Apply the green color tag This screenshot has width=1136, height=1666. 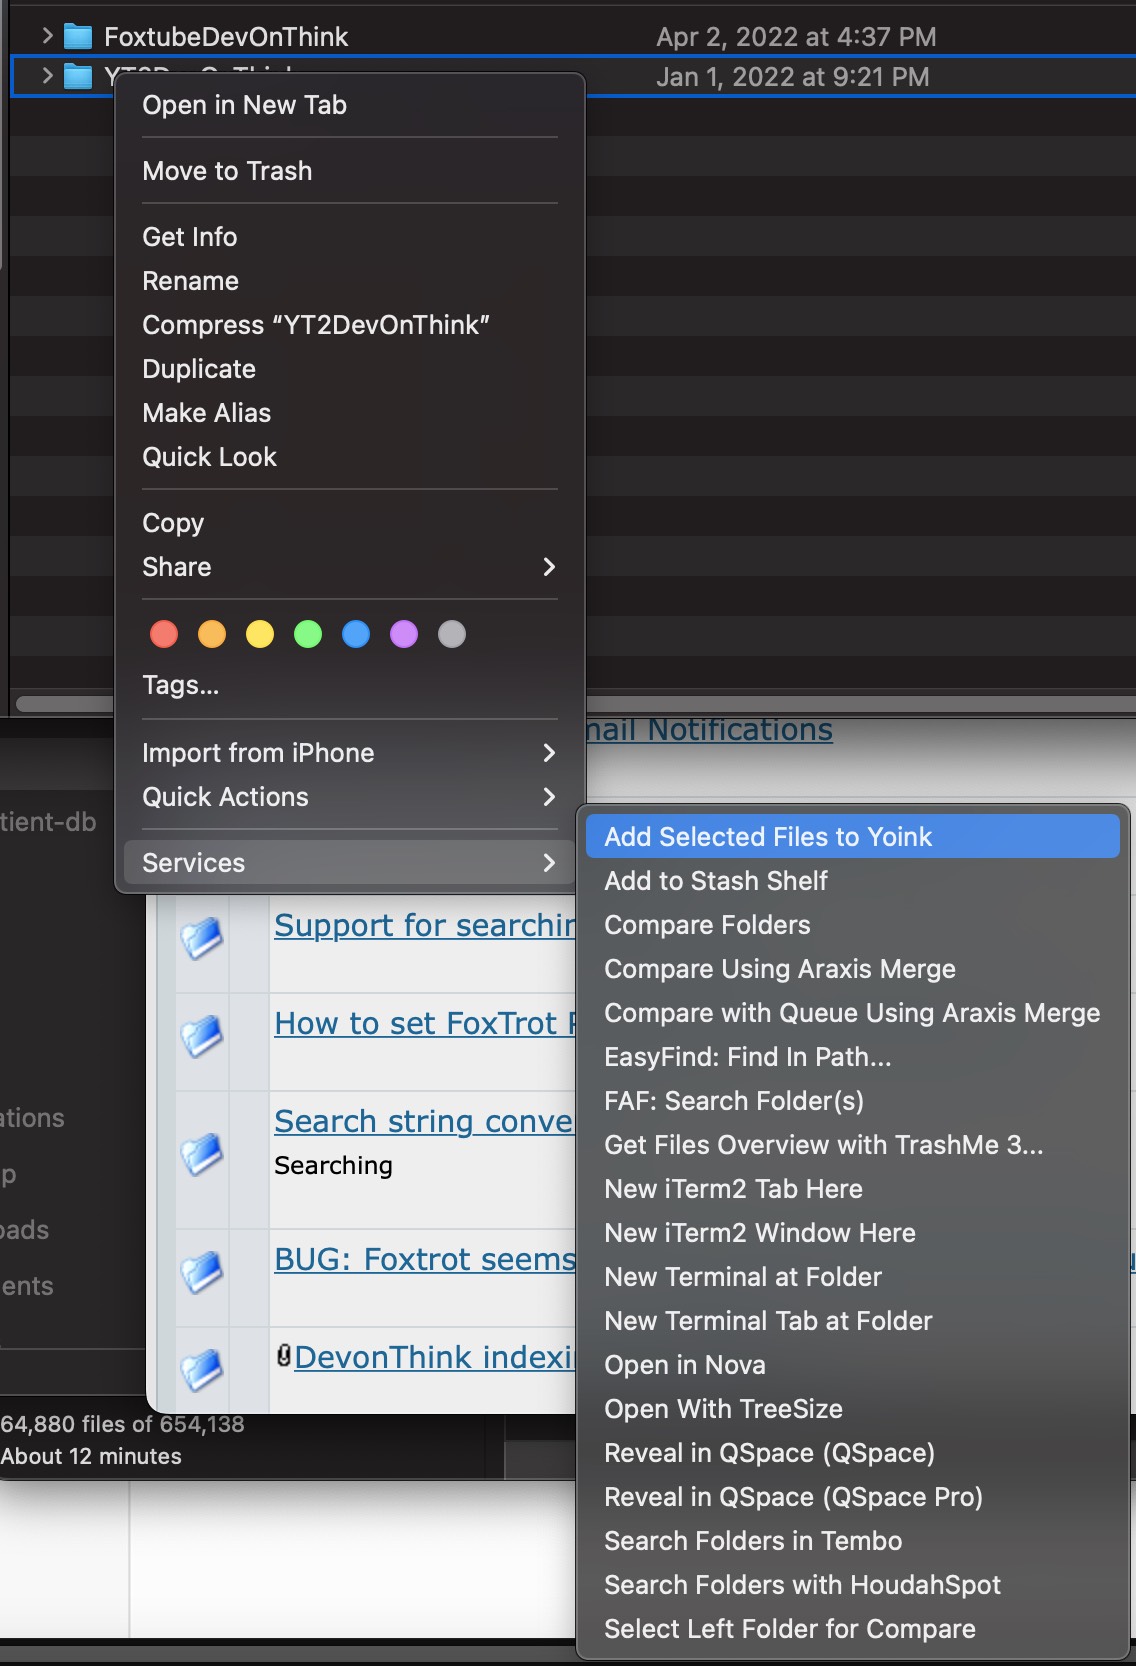pyautogui.click(x=308, y=634)
